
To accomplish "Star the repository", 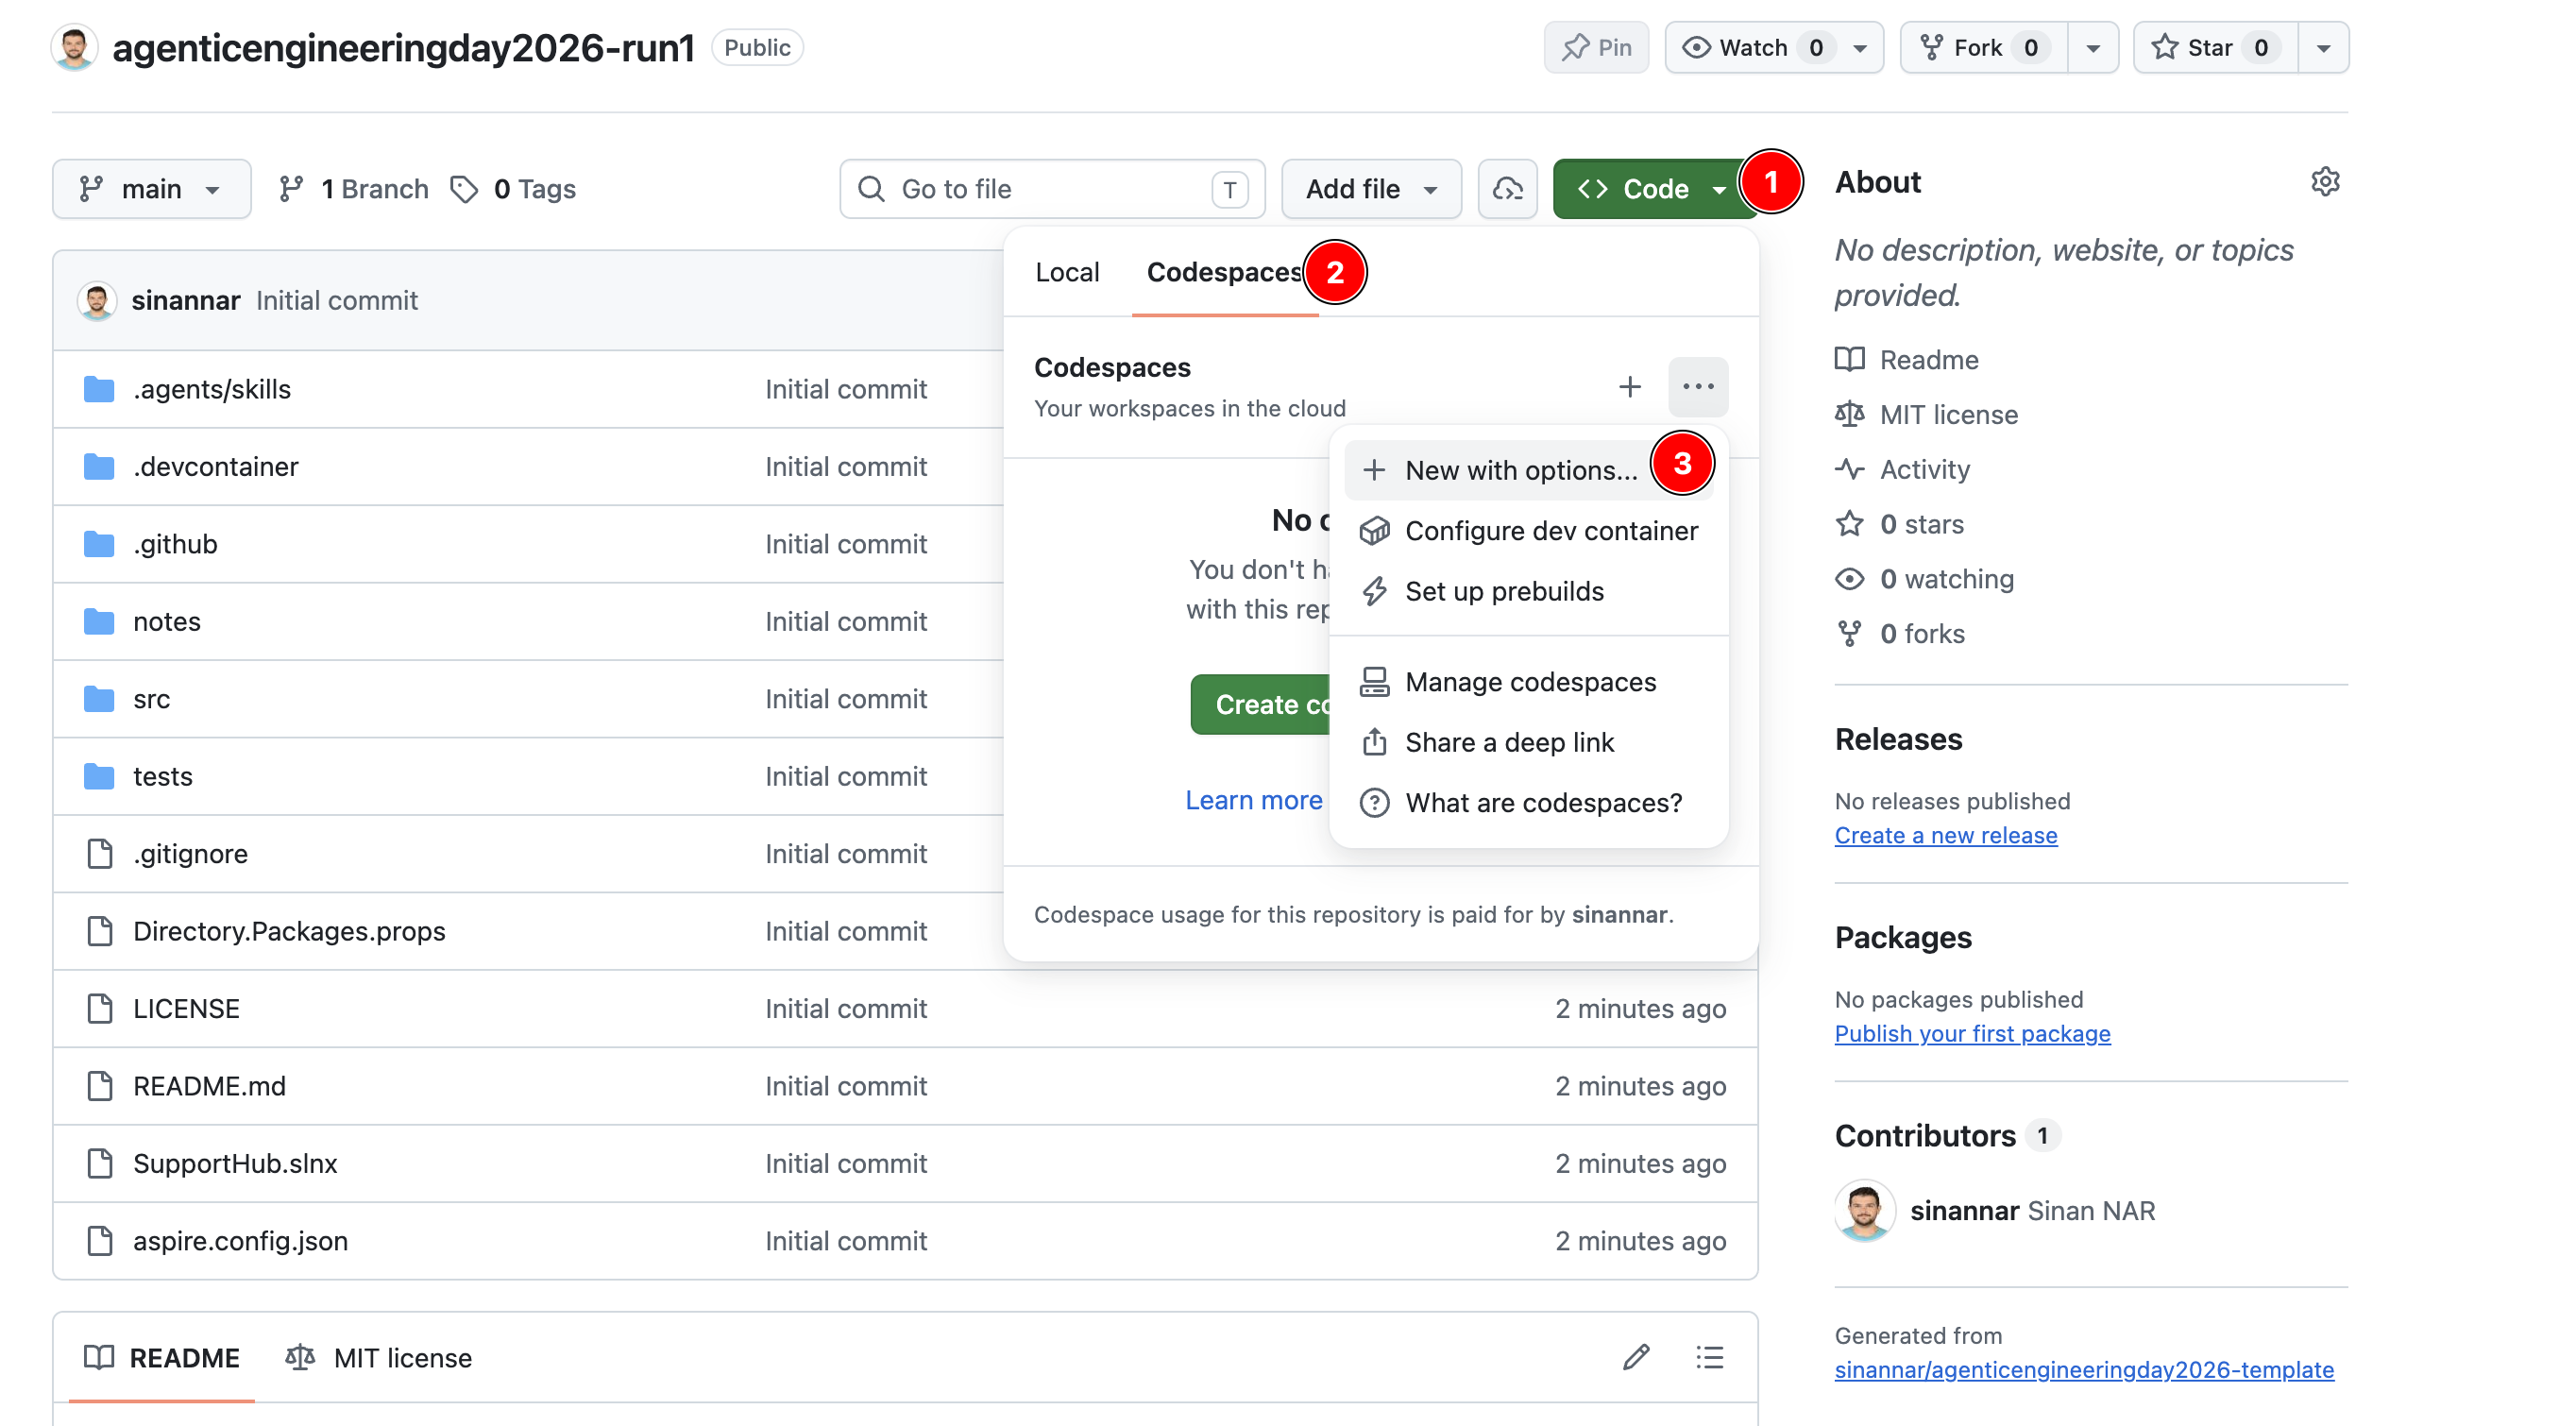I will point(2215,47).
